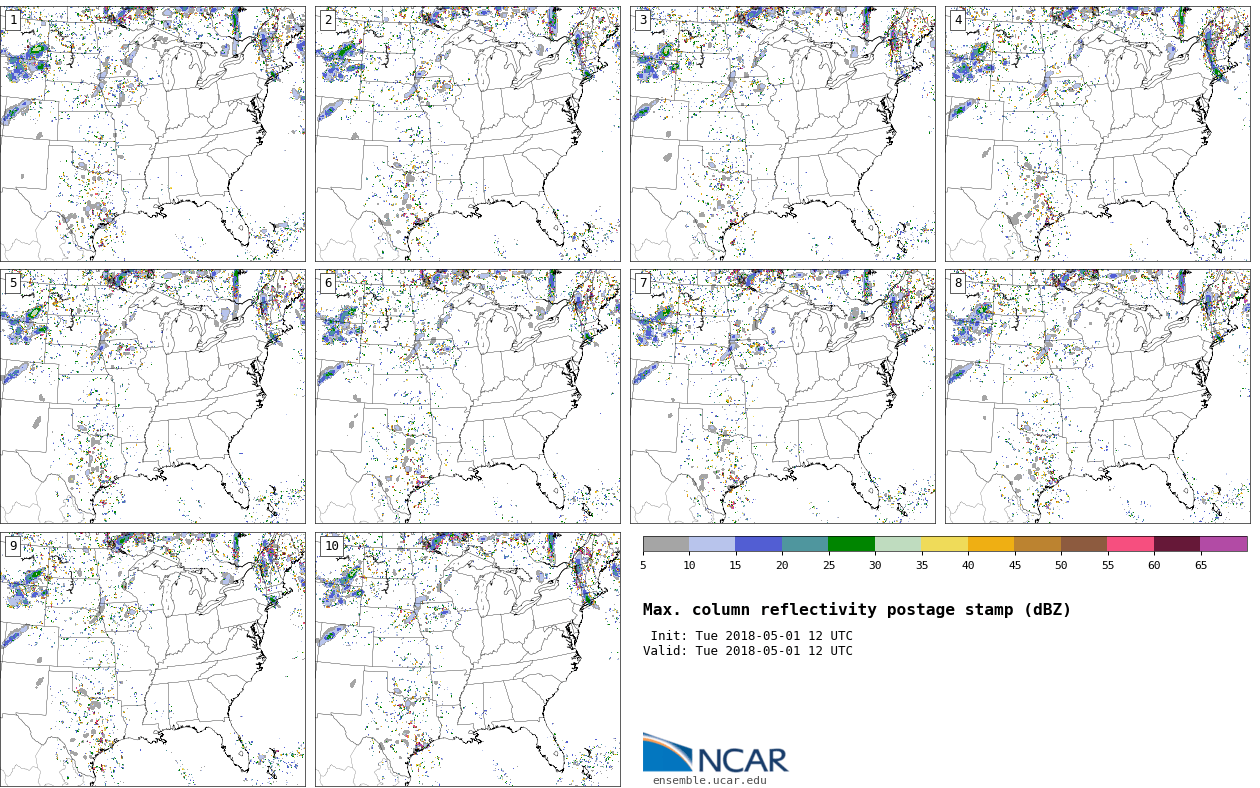The width and height of the screenshot is (1260, 788).
Task: Open ensemble member 2 map panel
Action: pos(468,134)
